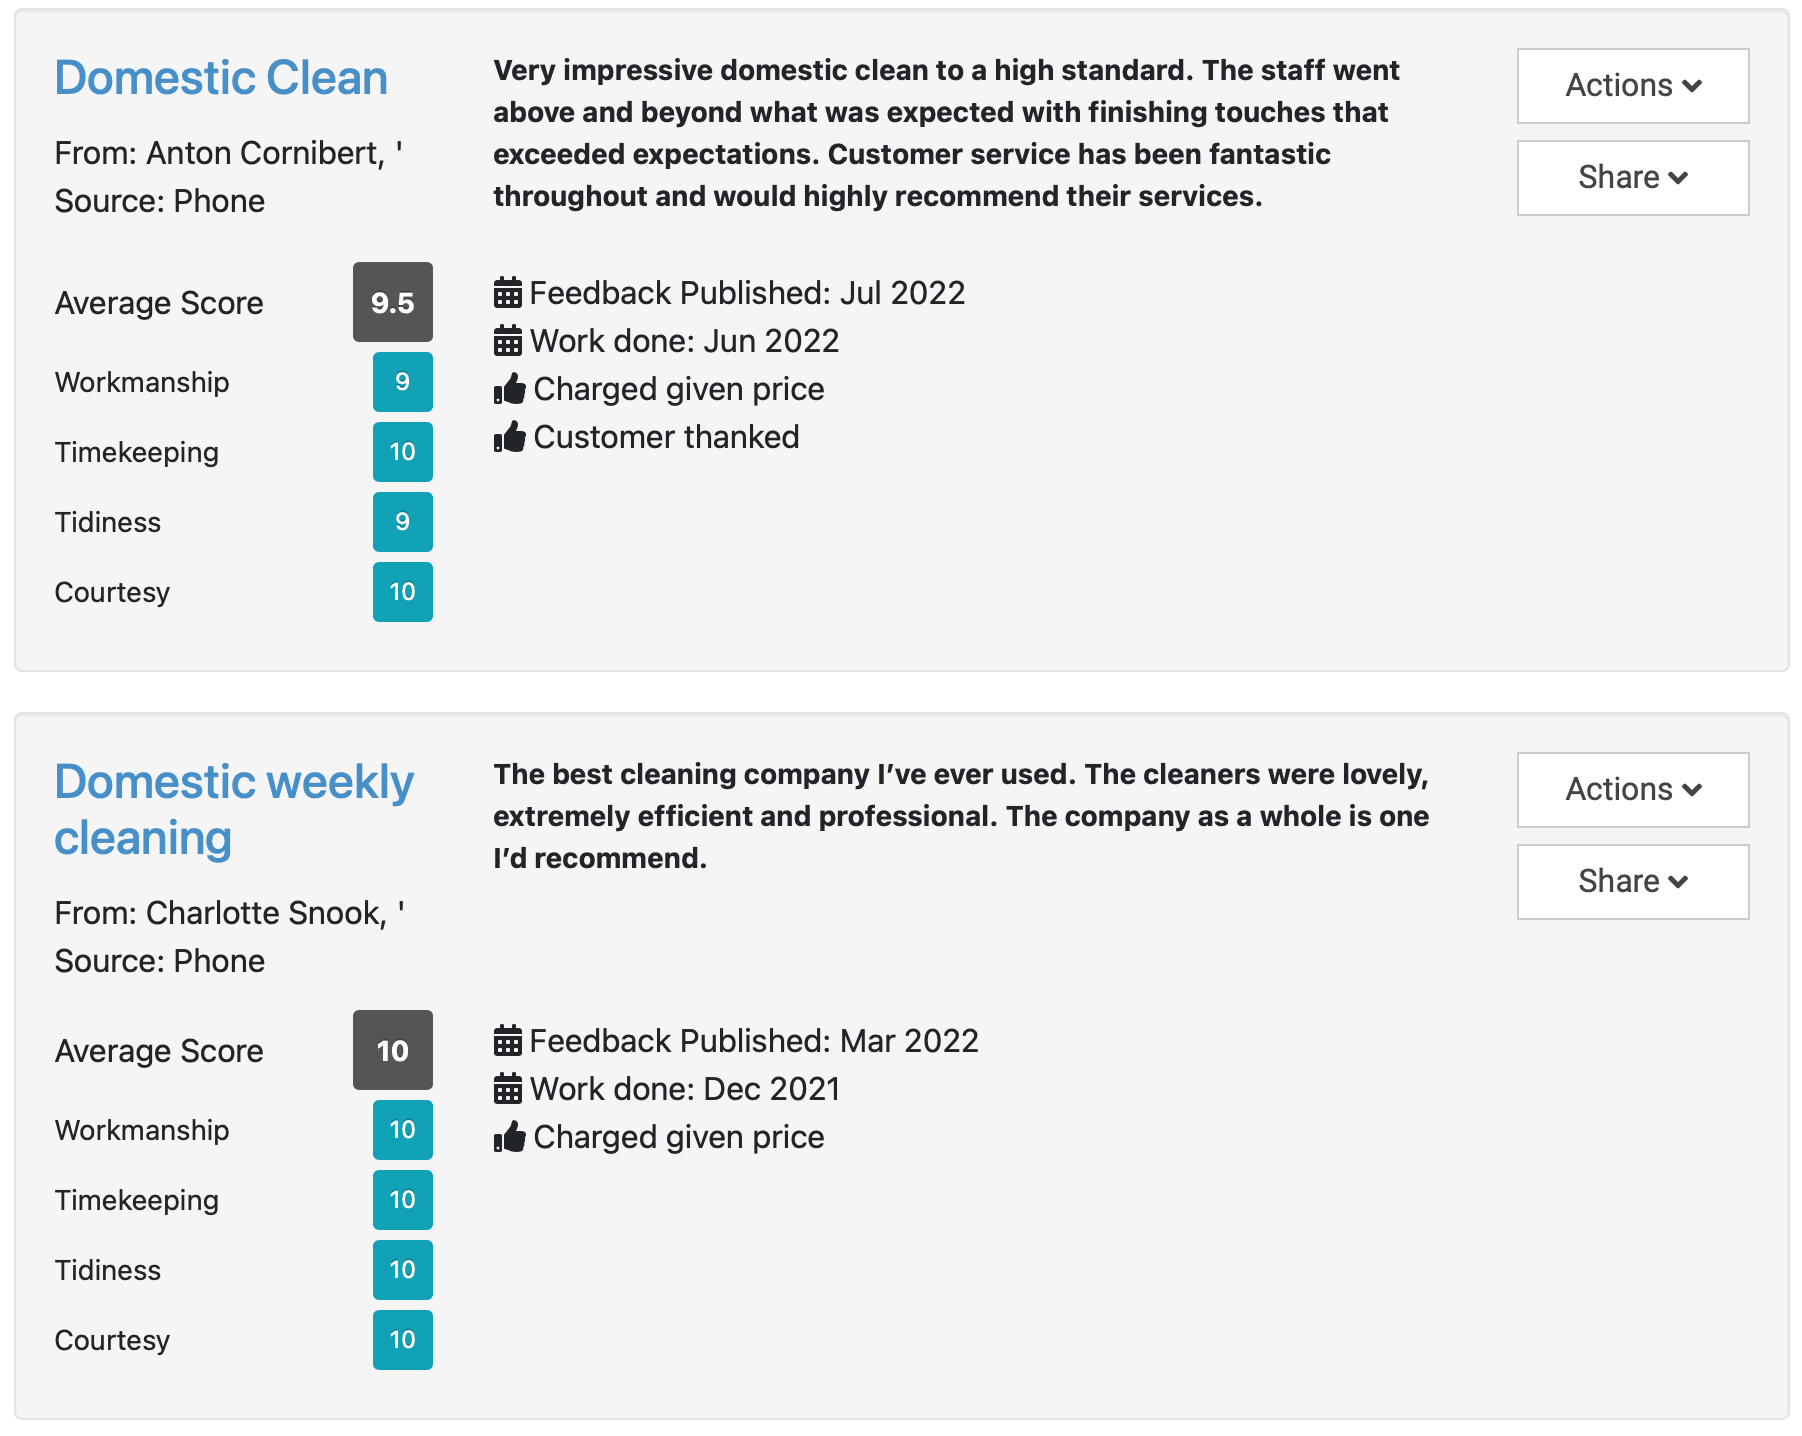Open the Domestic Clean review title link
This screenshot has height=1436, width=1802.
[x=221, y=78]
